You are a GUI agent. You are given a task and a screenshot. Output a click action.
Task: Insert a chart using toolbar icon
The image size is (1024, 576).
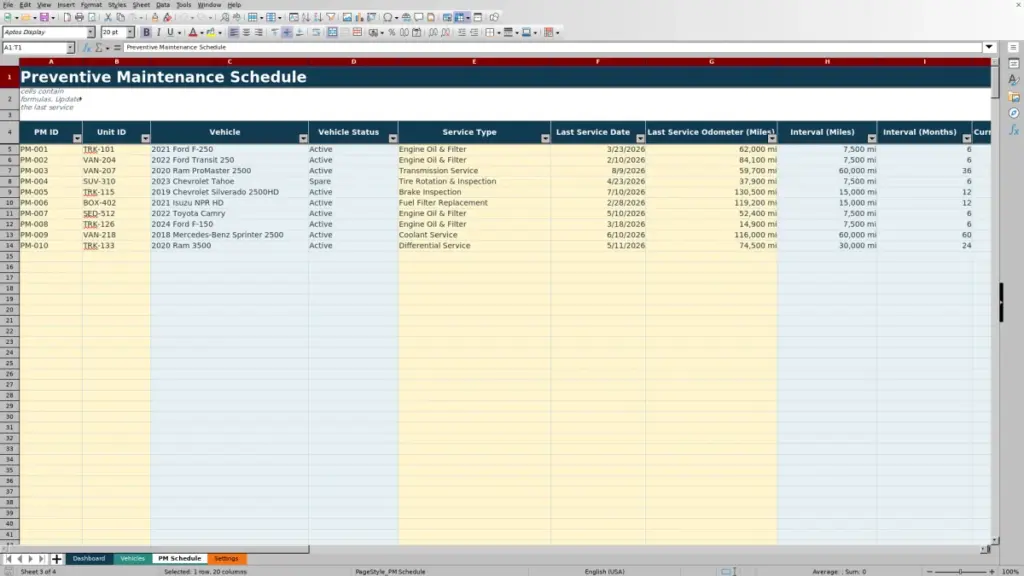359,18
